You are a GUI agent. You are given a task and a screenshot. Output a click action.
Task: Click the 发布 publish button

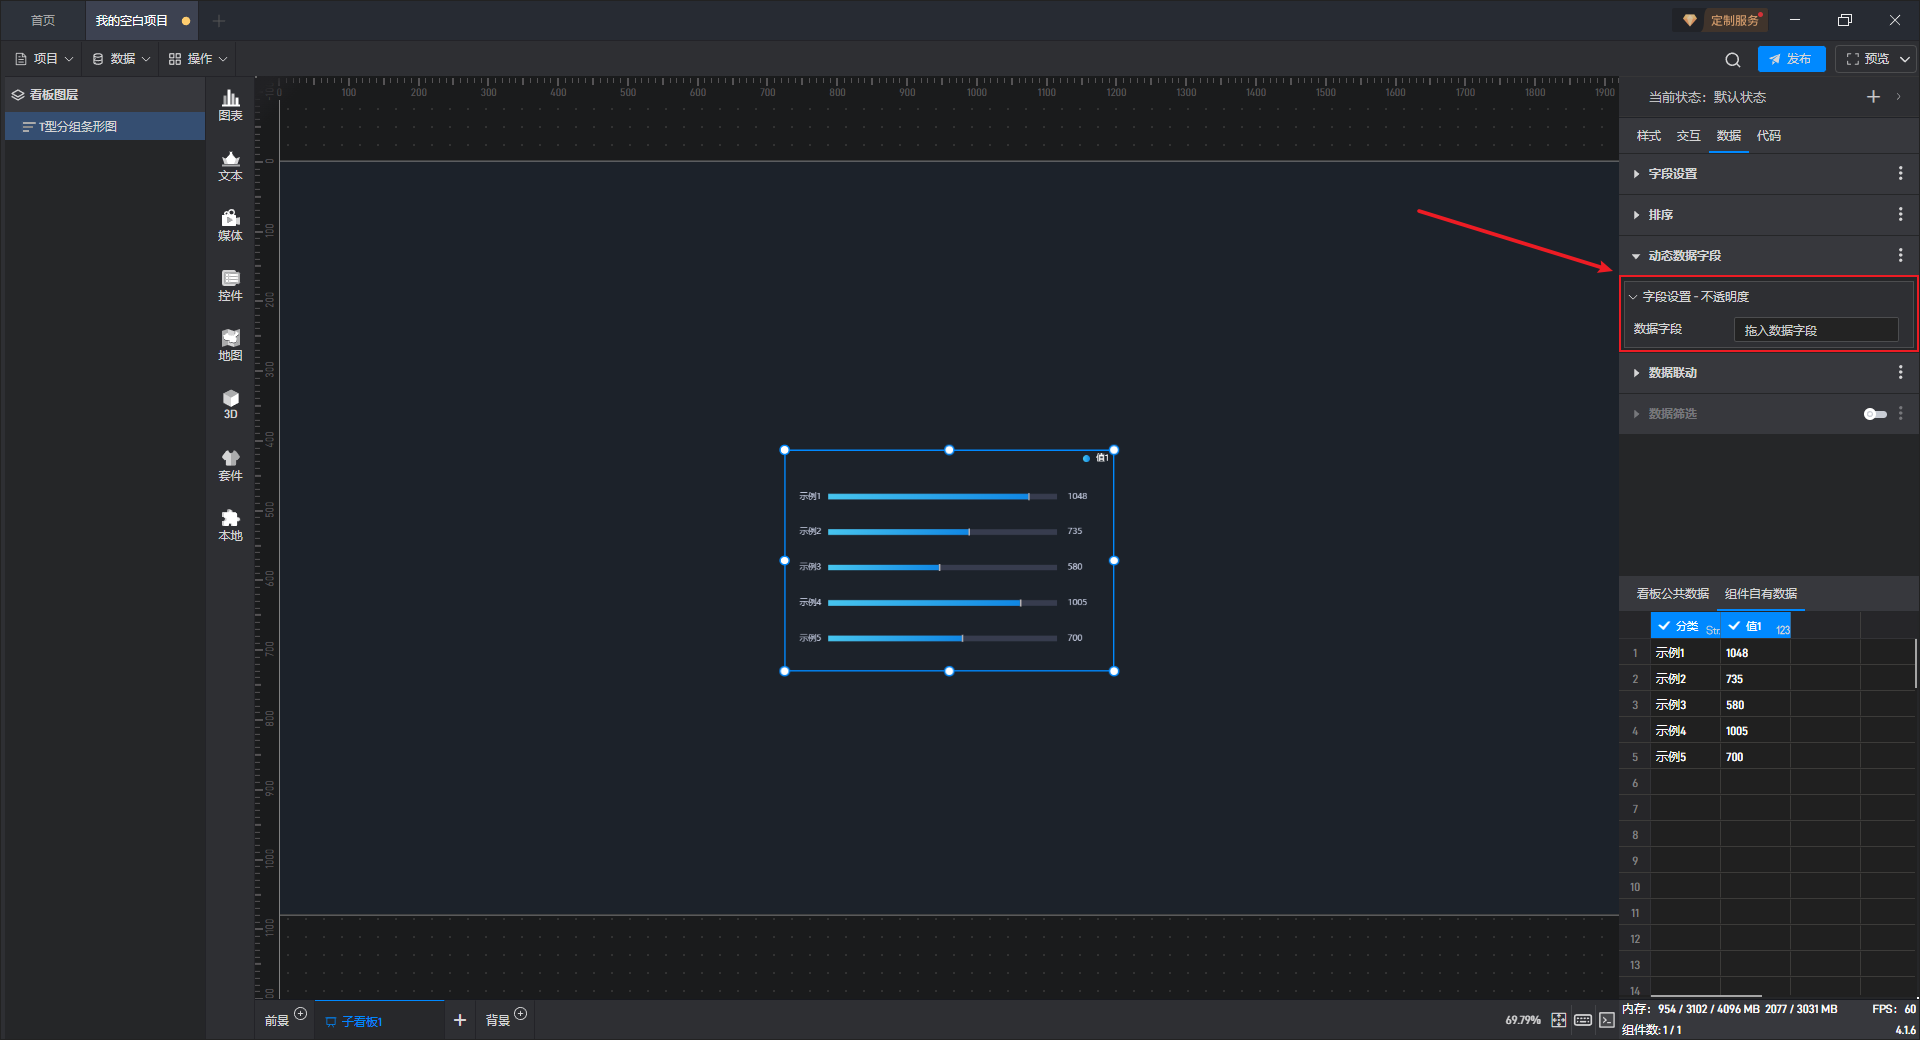point(1791,59)
